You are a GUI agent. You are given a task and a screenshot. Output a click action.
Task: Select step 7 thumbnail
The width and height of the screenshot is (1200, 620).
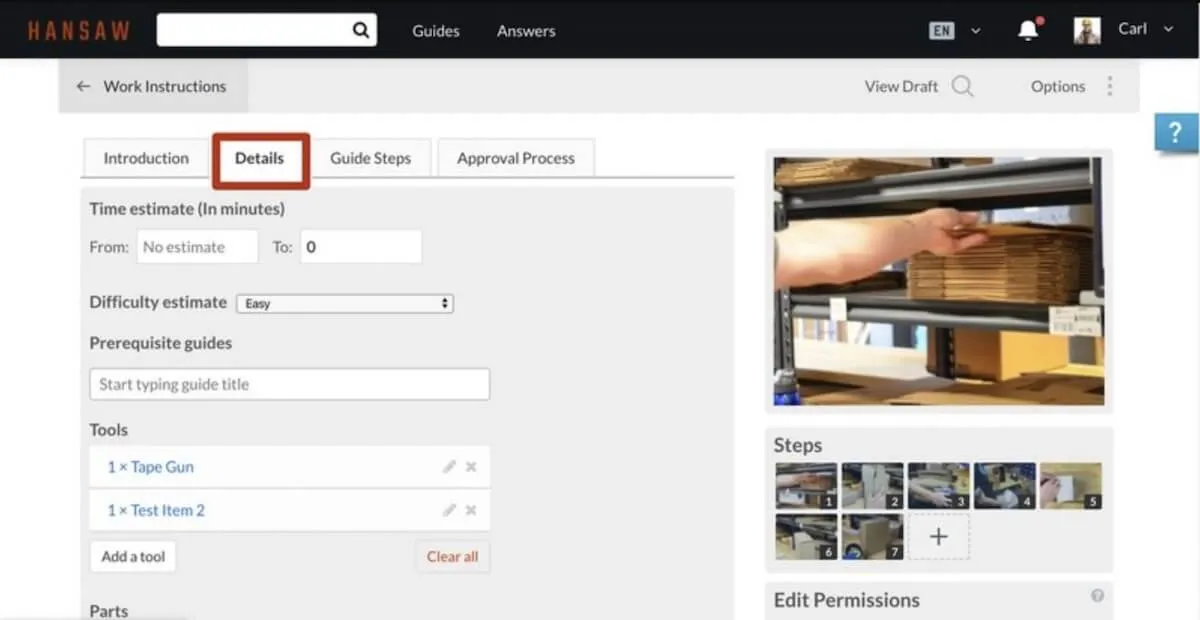coord(872,537)
